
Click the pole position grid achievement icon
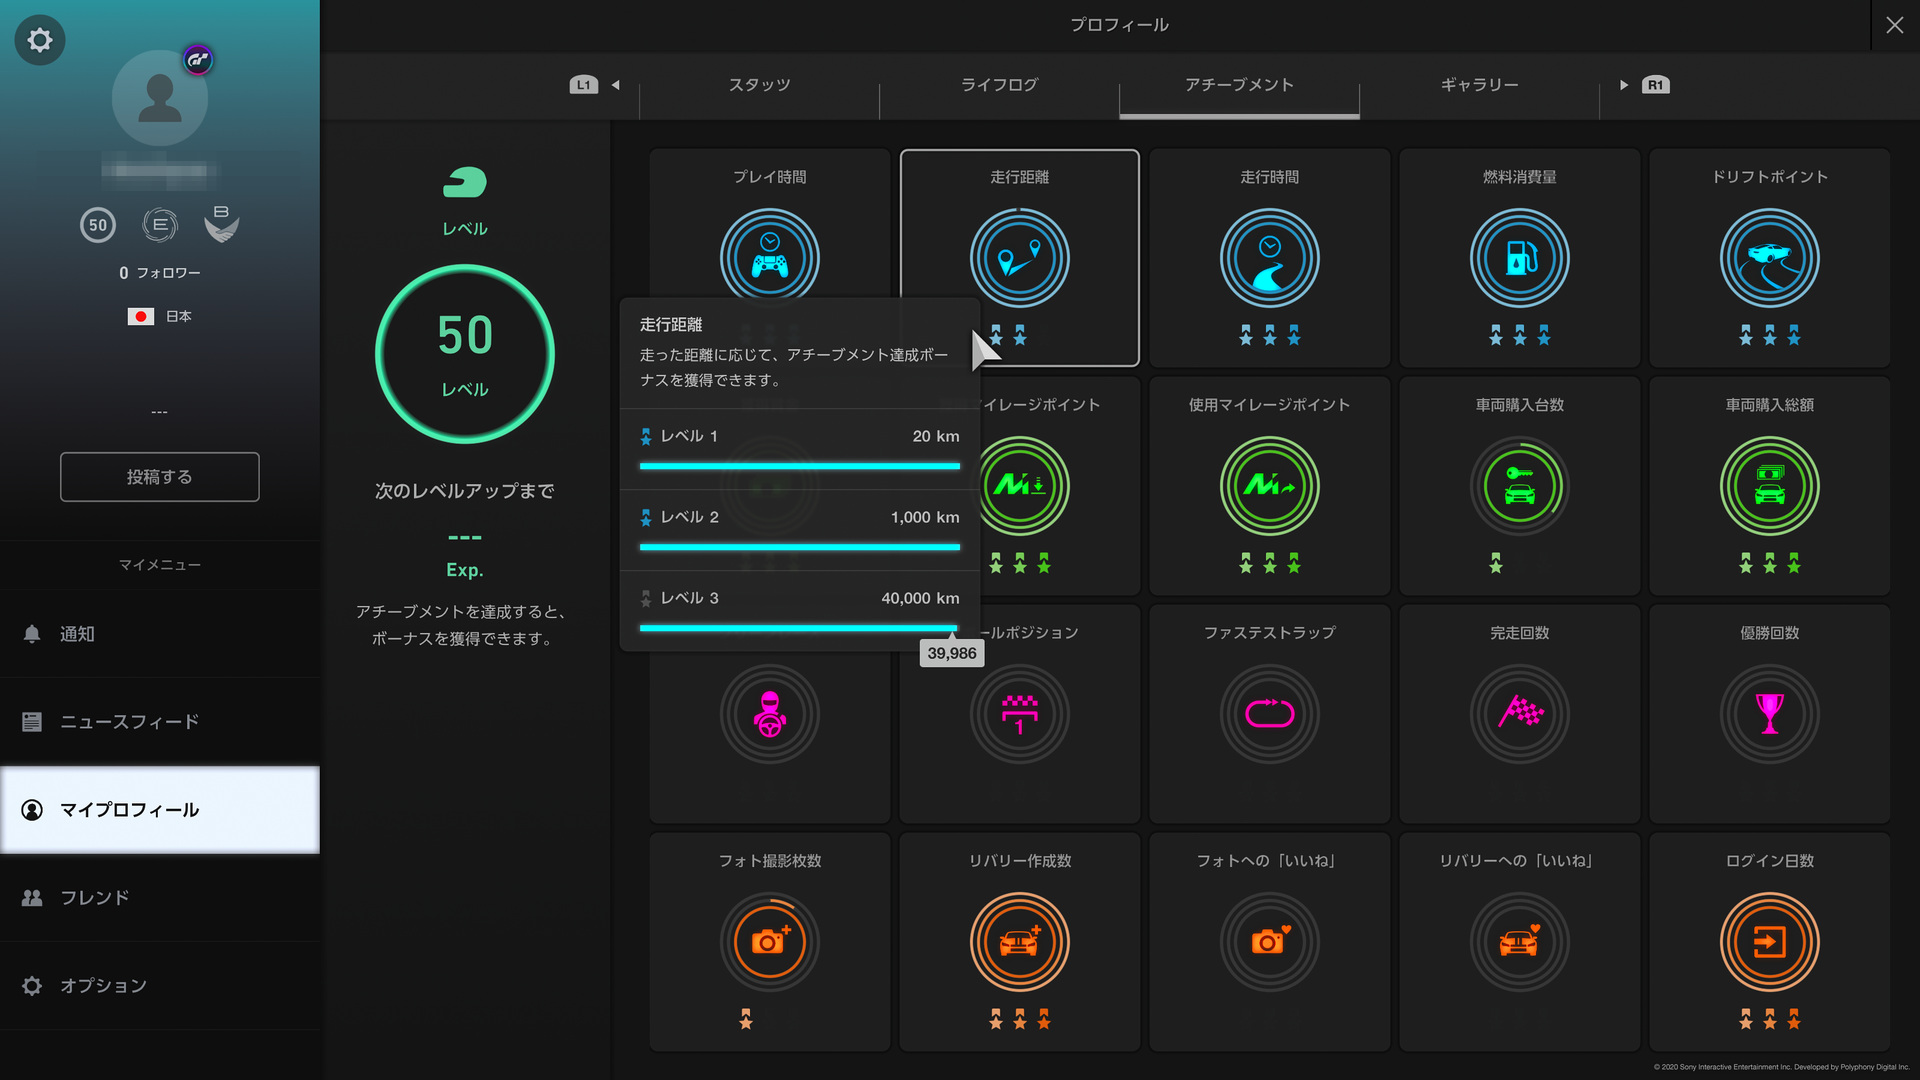1020,714
